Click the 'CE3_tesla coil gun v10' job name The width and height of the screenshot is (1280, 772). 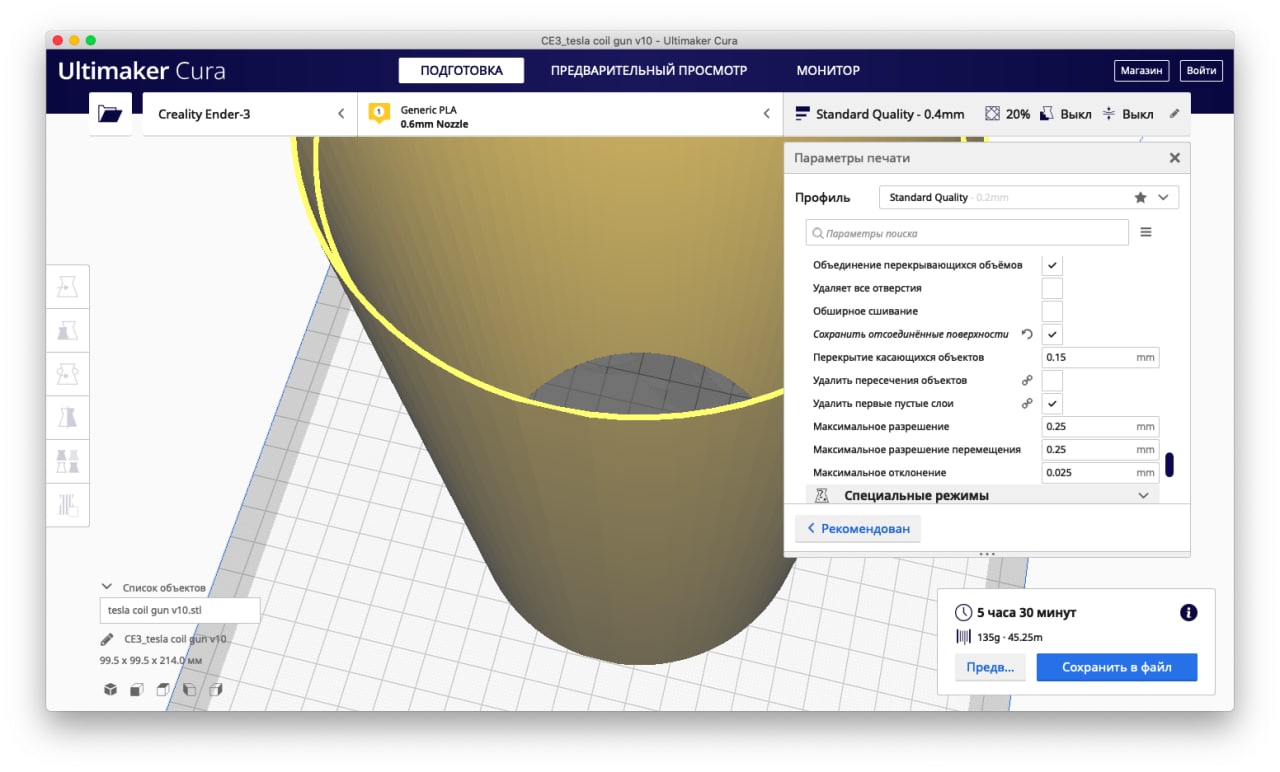(175, 639)
